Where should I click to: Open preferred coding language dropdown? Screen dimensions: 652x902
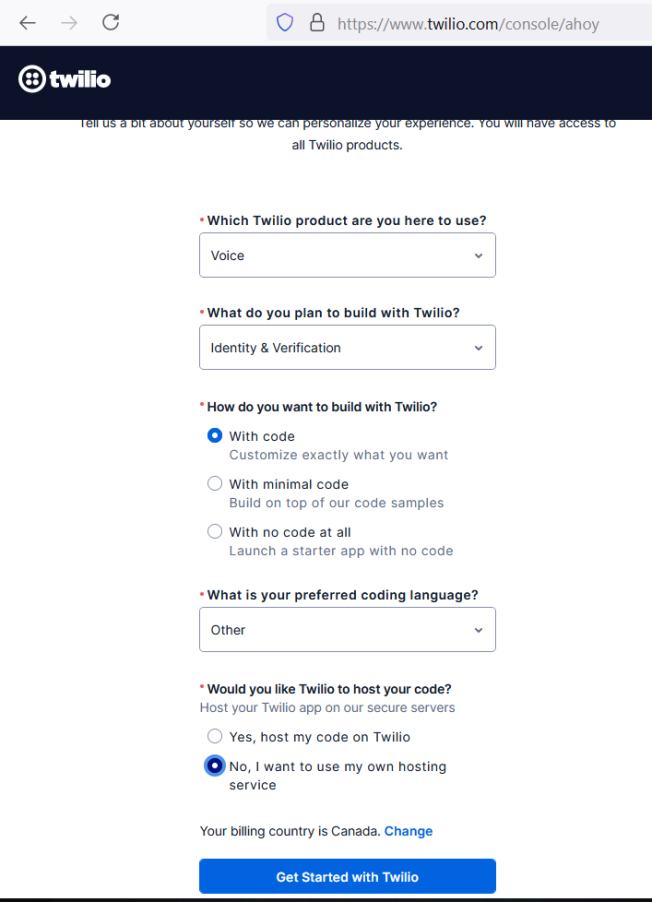coord(346,630)
